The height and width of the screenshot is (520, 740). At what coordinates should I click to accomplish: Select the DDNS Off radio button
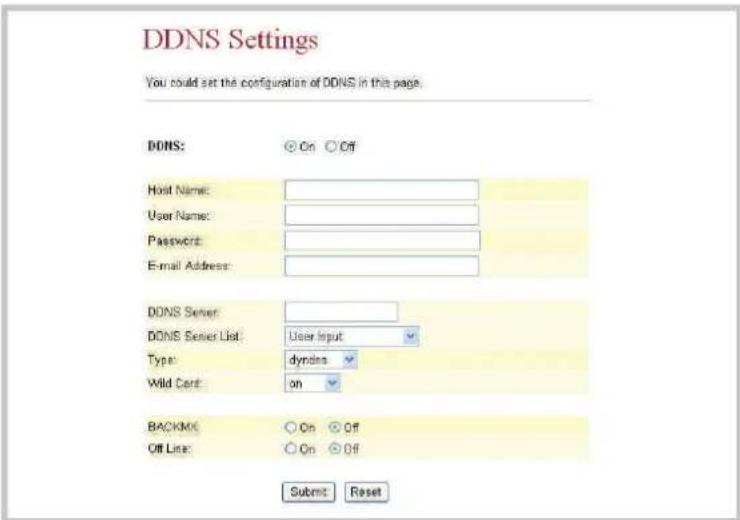click(x=331, y=147)
